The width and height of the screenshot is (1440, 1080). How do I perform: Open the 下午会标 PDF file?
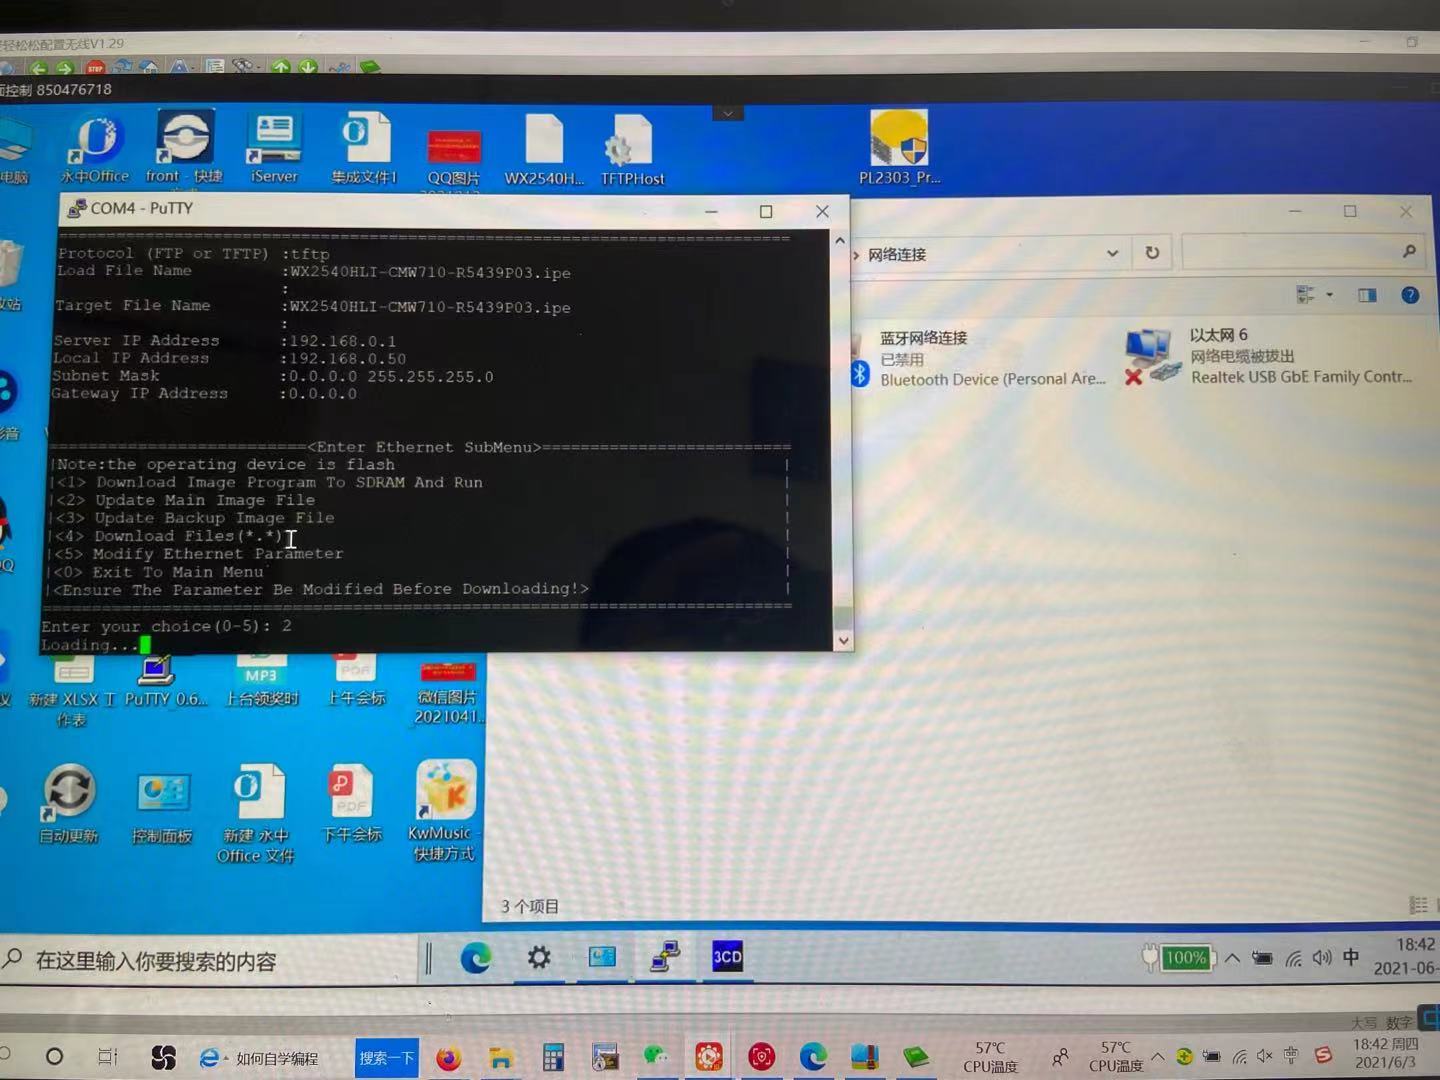click(352, 804)
